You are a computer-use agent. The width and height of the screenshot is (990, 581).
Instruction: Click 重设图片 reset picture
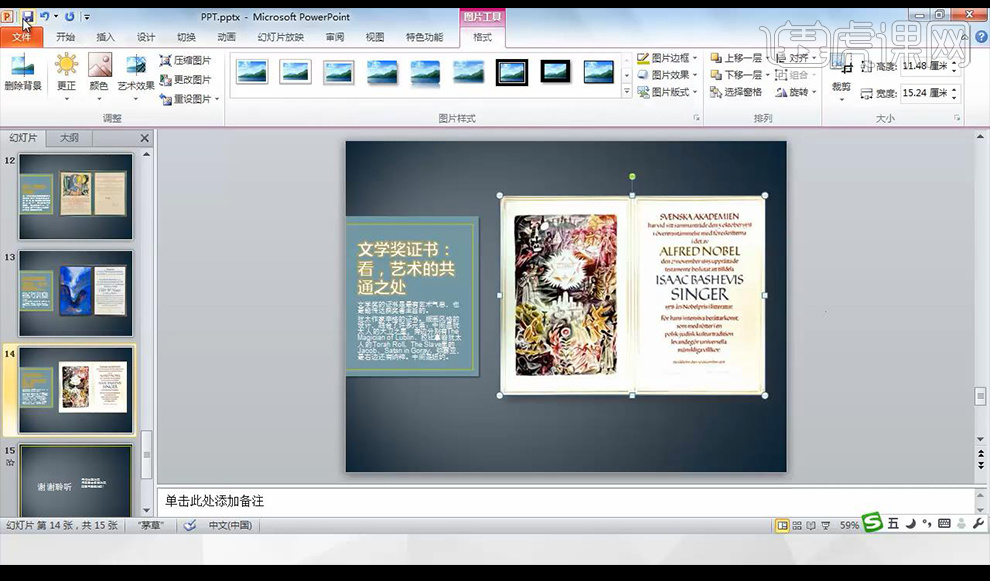[x=185, y=99]
